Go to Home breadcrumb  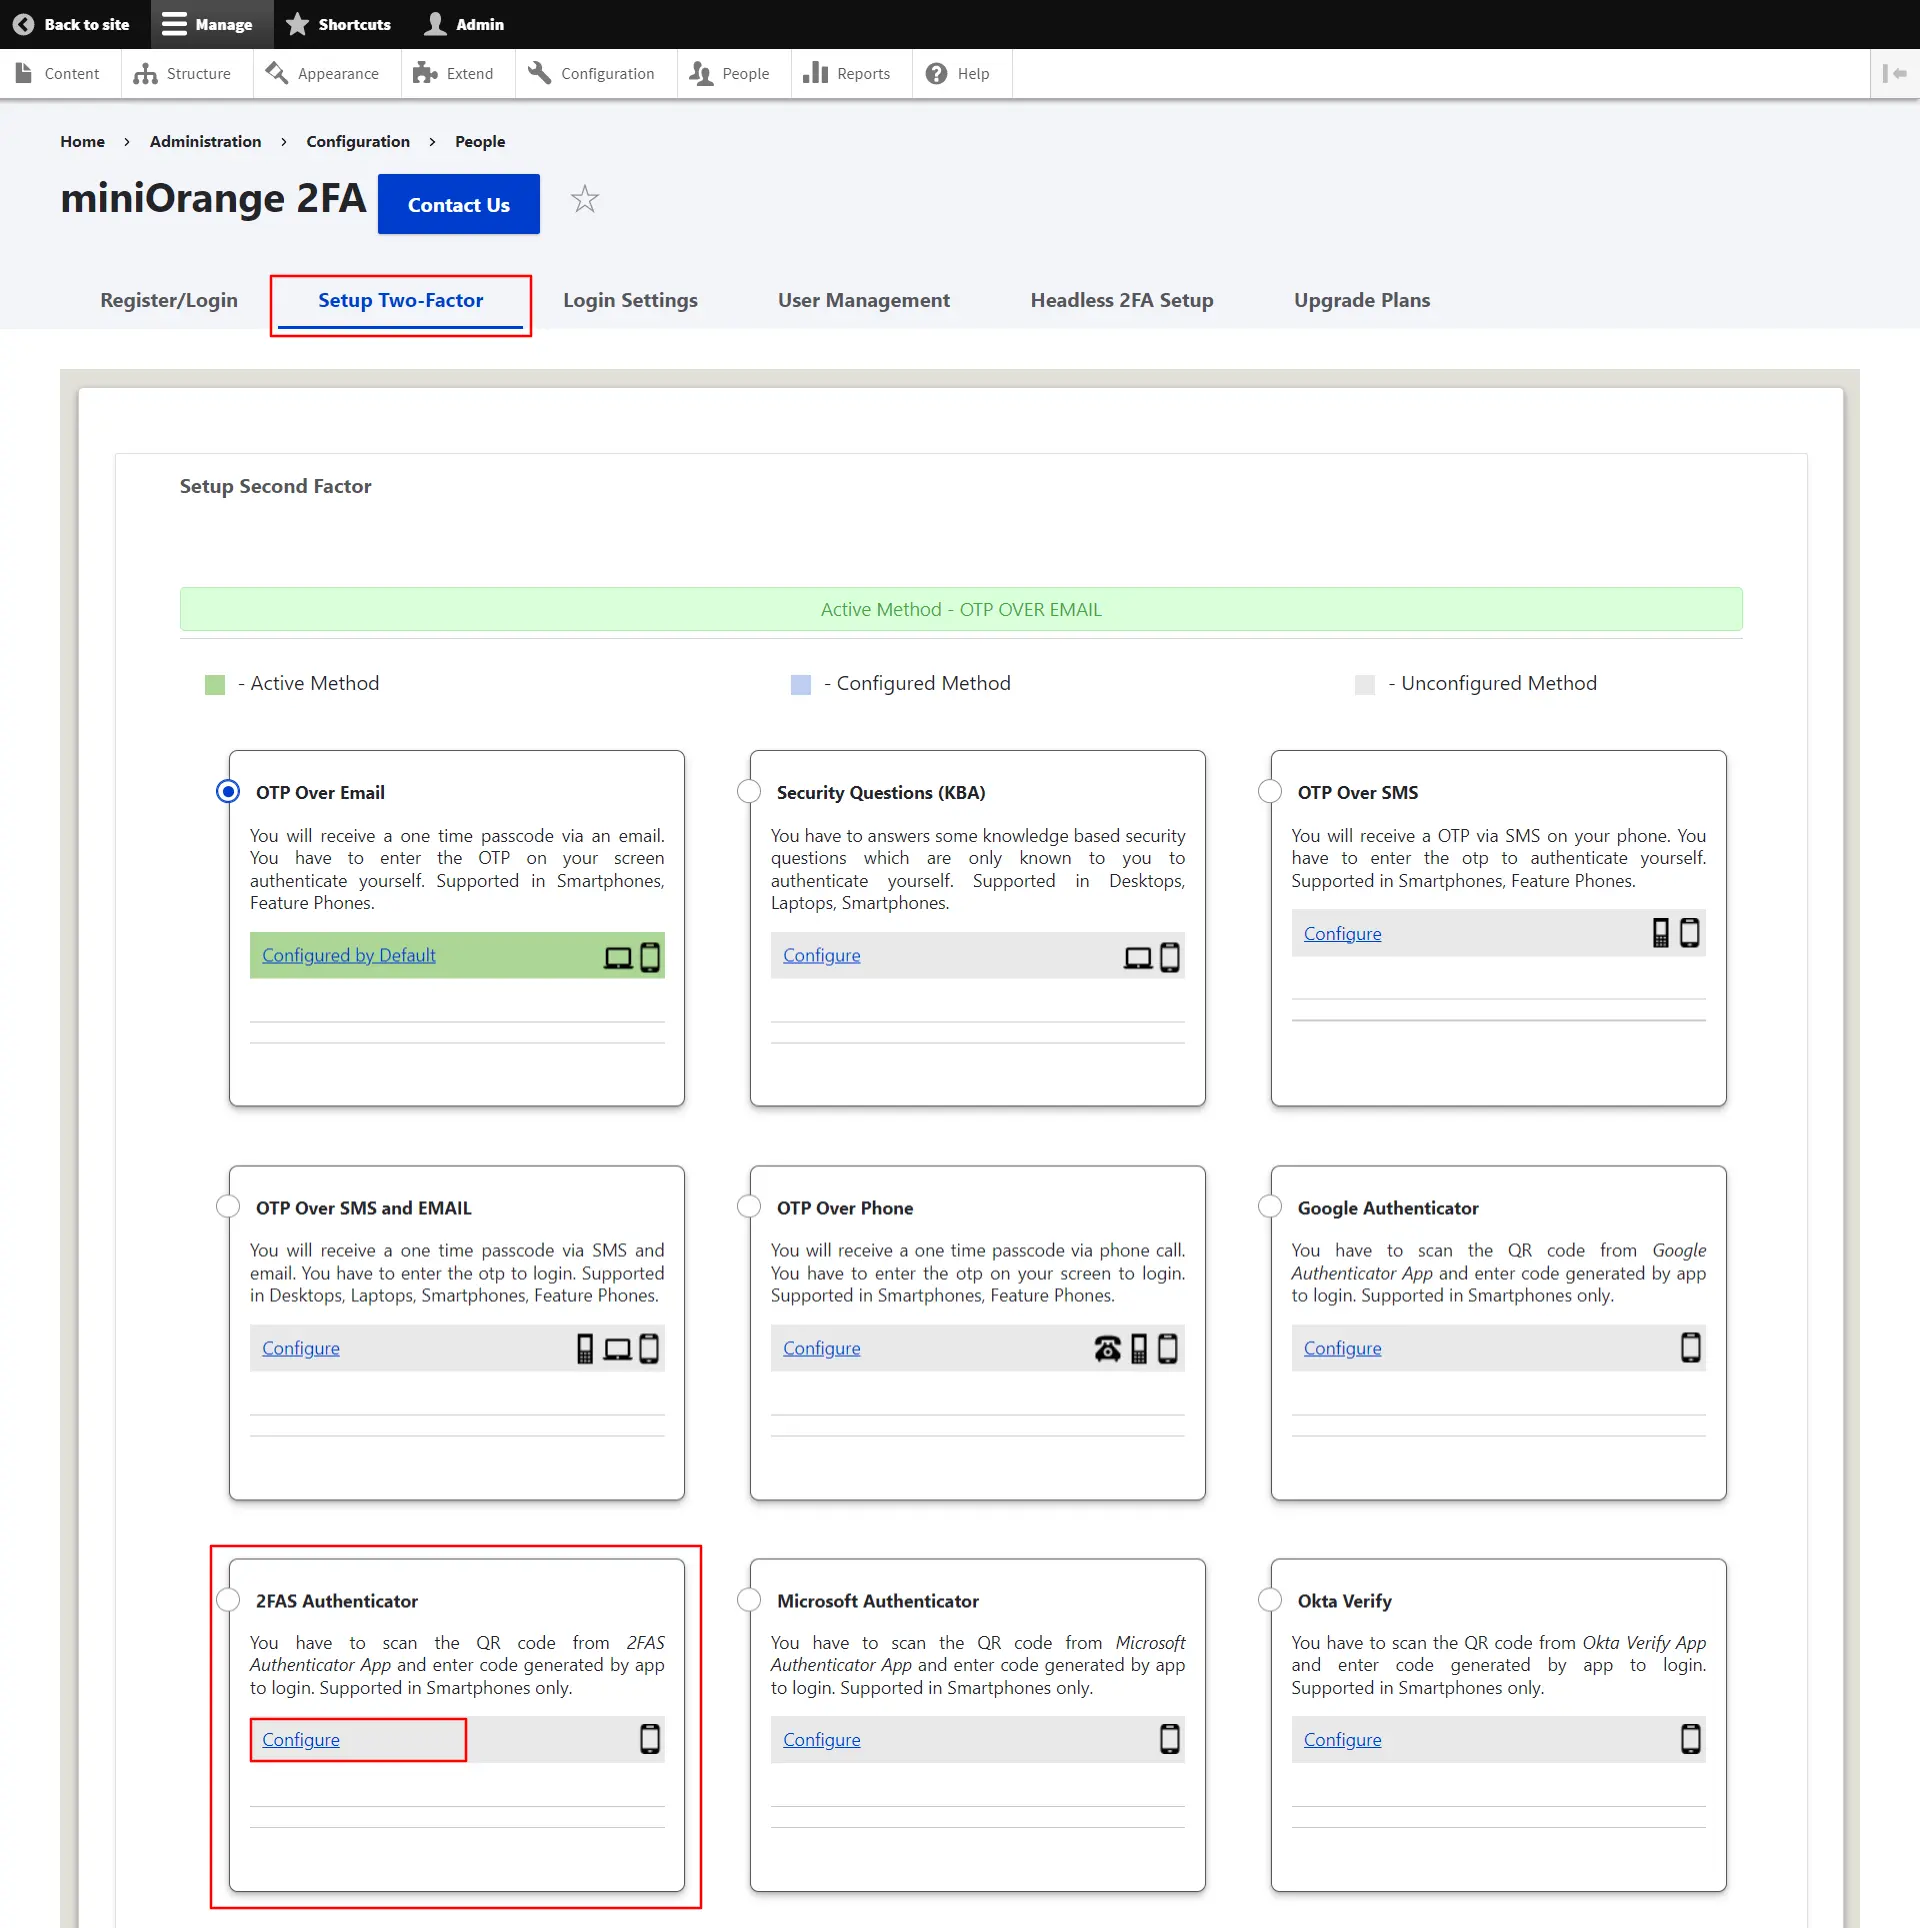point(82,141)
